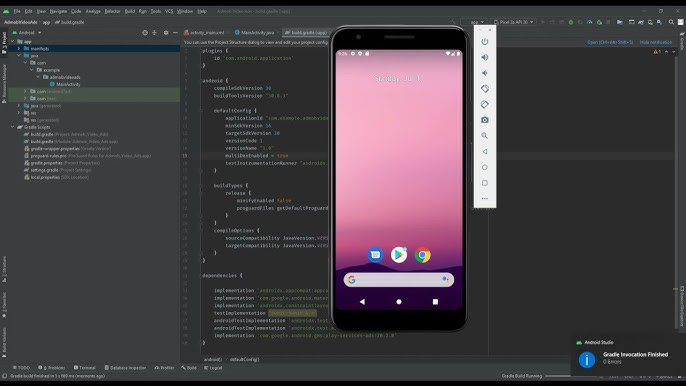Image resolution: width=686 pixels, height=386 pixels.
Task: Select local.properties in project tree
Action: pyautogui.click(x=56, y=177)
